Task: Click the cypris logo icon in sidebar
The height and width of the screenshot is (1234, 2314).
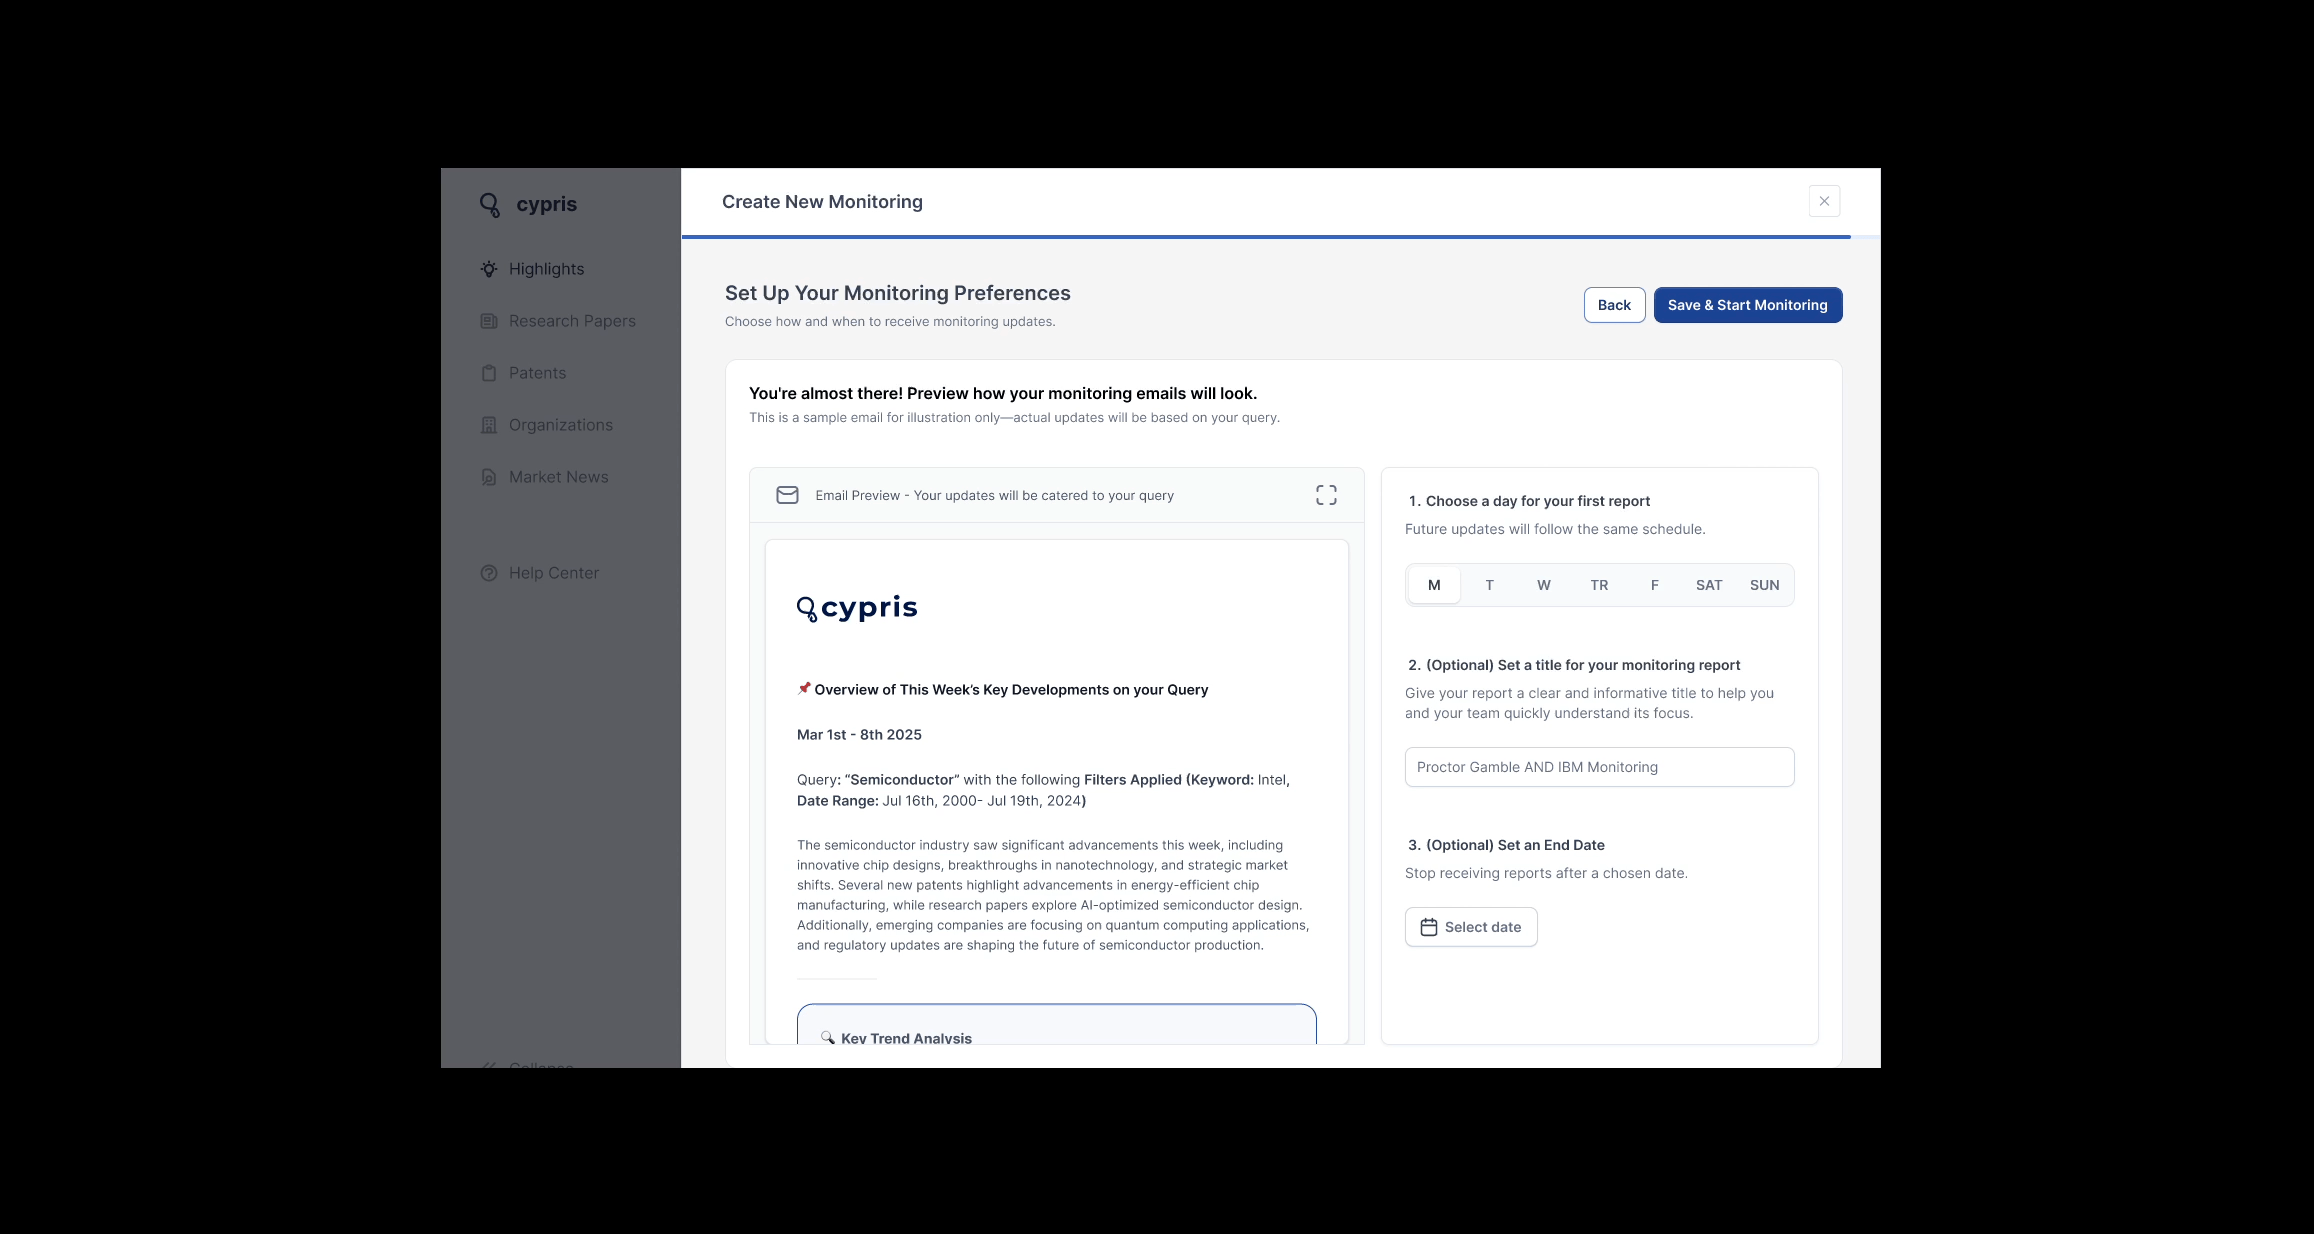Action: coord(490,205)
